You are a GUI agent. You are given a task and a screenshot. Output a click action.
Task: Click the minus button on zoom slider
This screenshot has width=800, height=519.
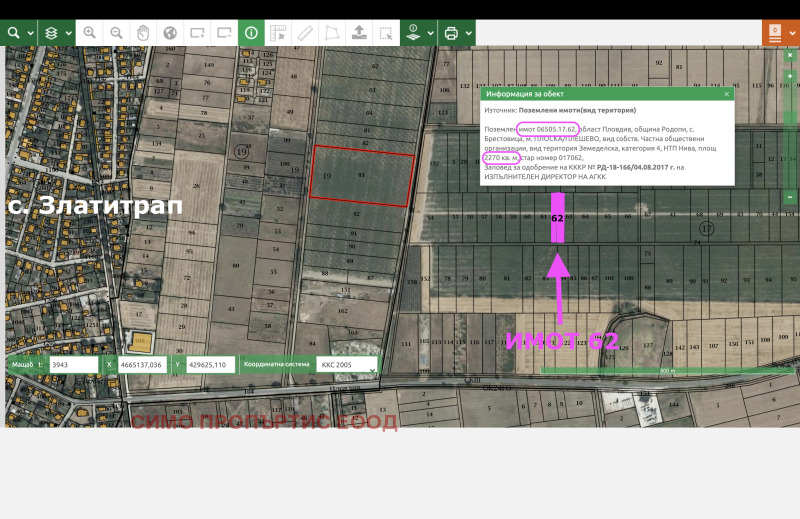pyautogui.click(x=789, y=197)
